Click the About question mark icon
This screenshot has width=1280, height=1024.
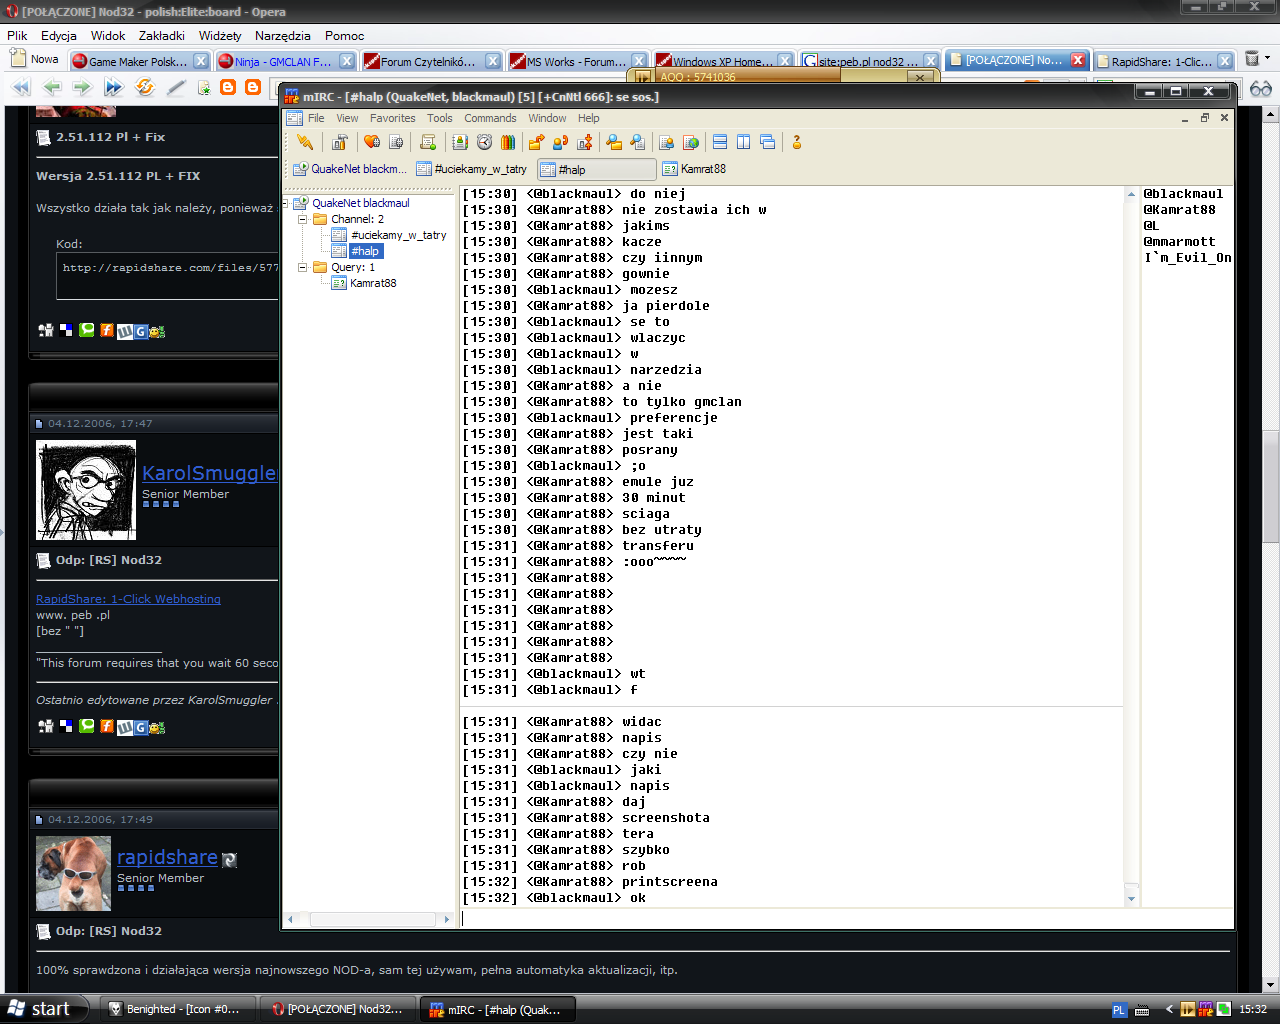pos(797,142)
